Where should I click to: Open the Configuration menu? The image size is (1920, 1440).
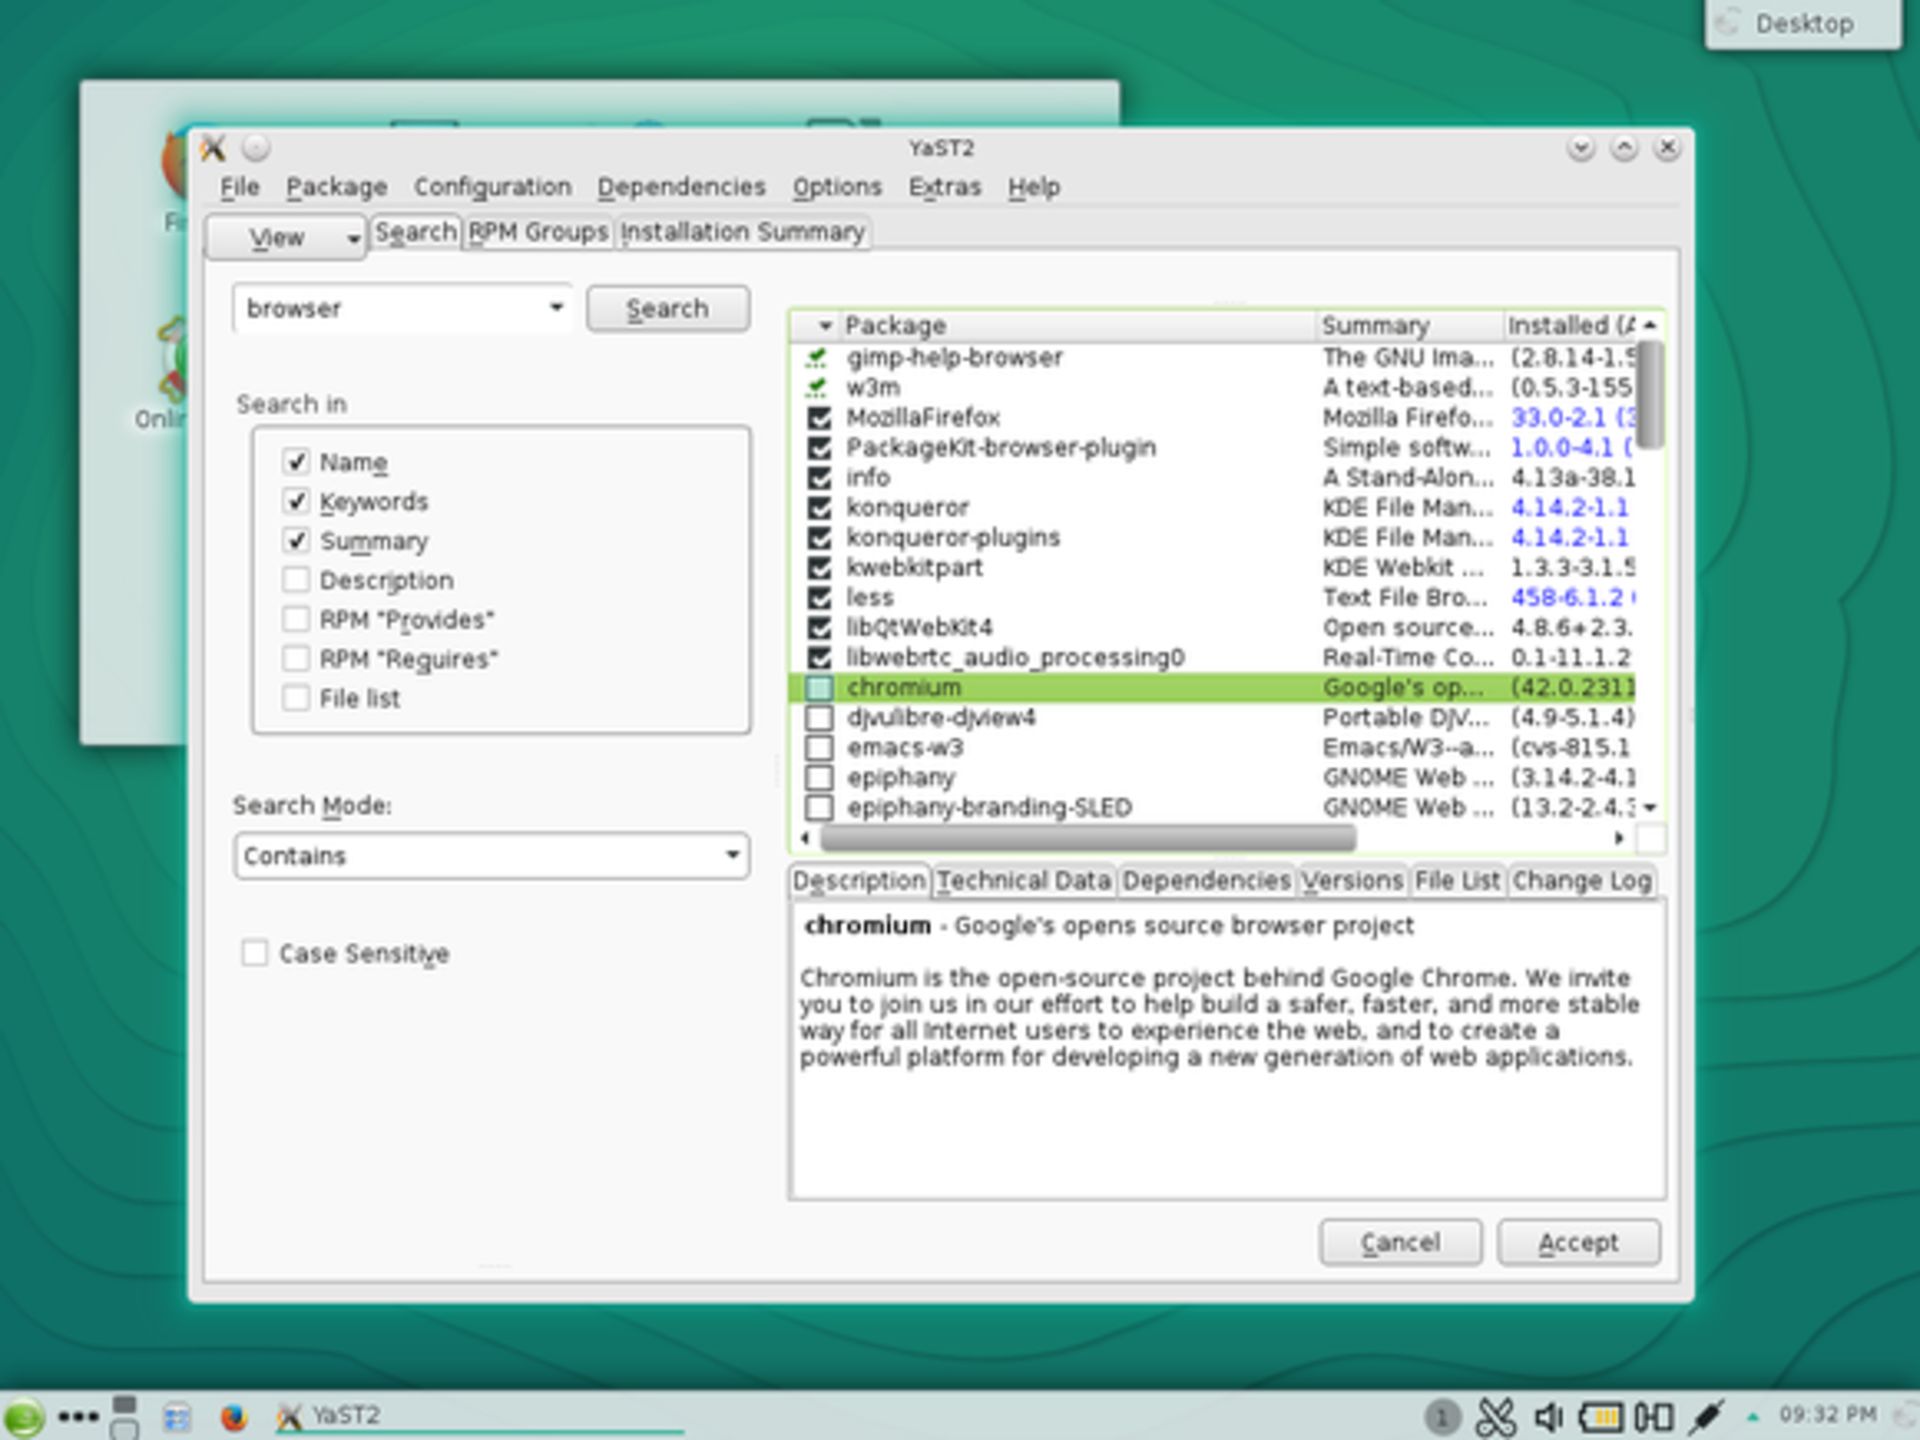point(492,187)
